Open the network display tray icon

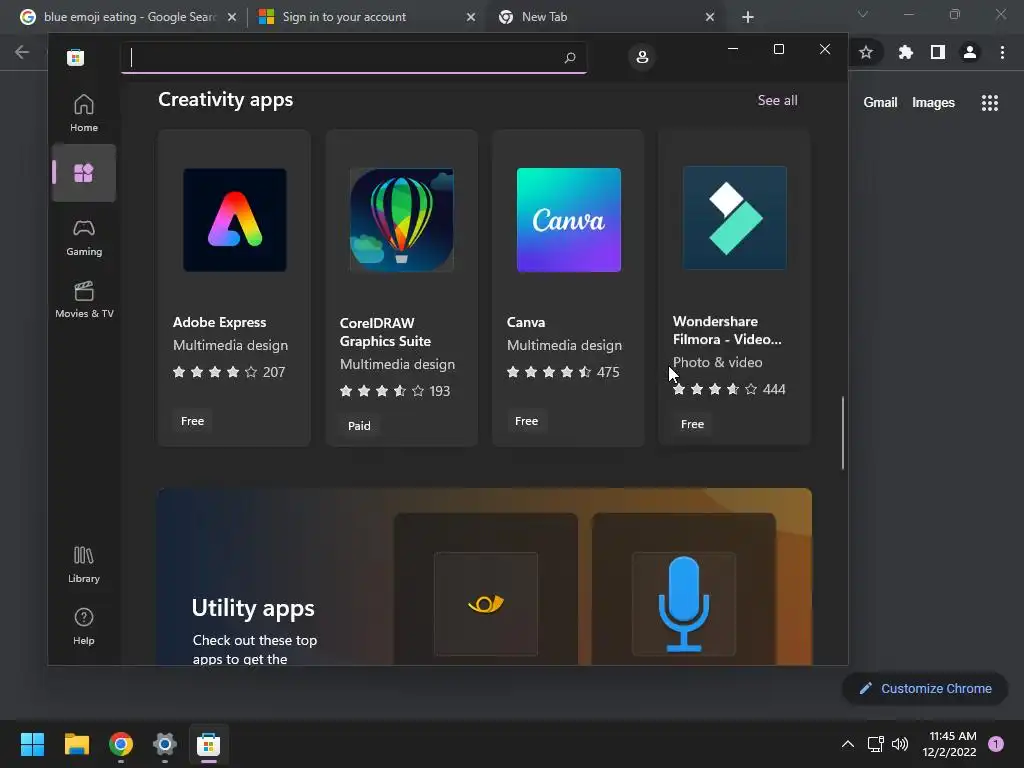tap(875, 744)
